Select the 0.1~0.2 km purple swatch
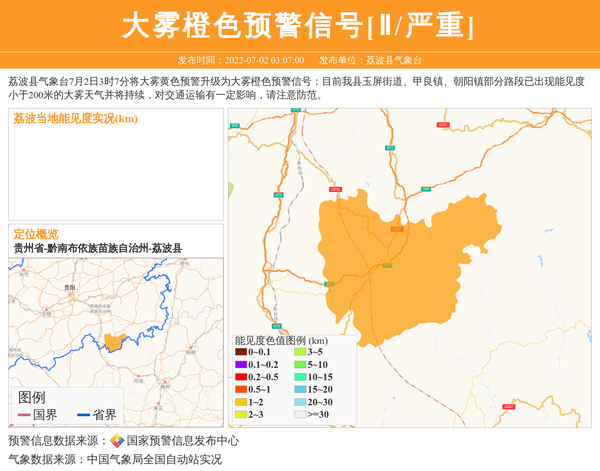 click(241, 364)
